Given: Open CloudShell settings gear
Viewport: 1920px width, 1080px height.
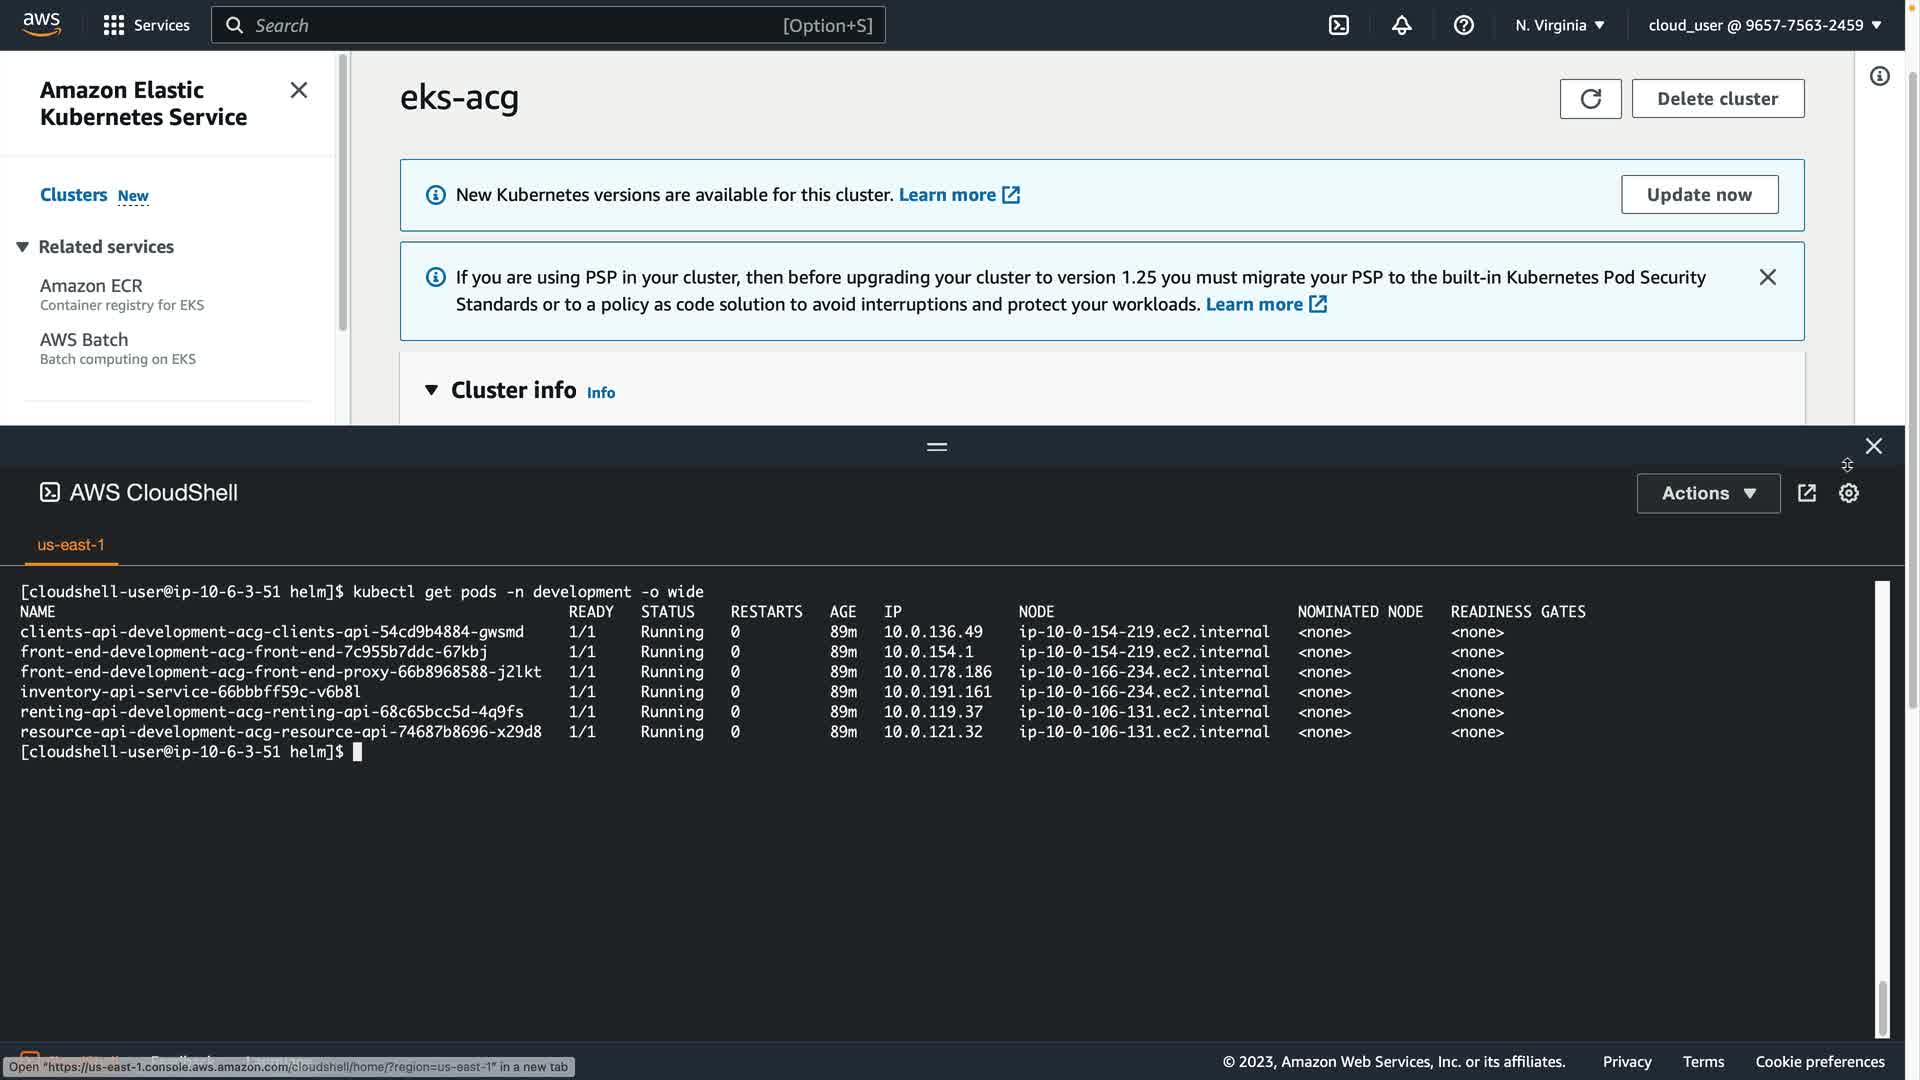Looking at the screenshot, I should [x=1848, y=493].
